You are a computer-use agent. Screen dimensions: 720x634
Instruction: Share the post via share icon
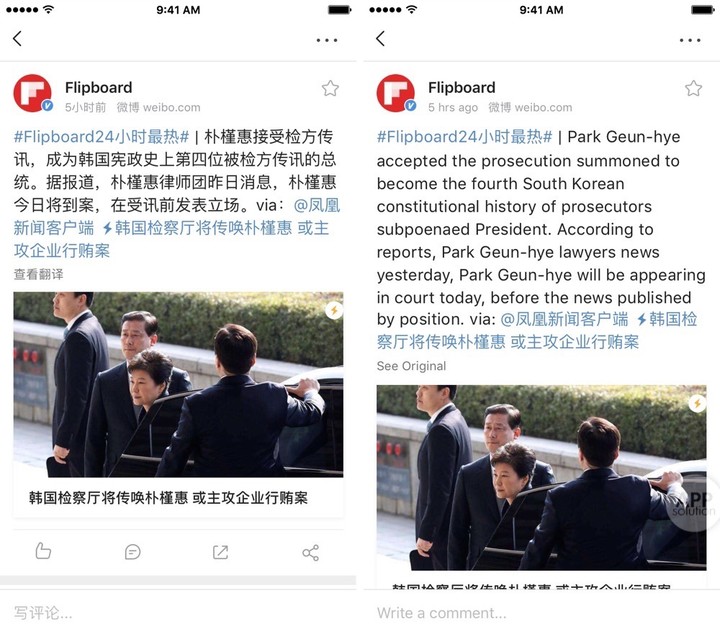311,552
